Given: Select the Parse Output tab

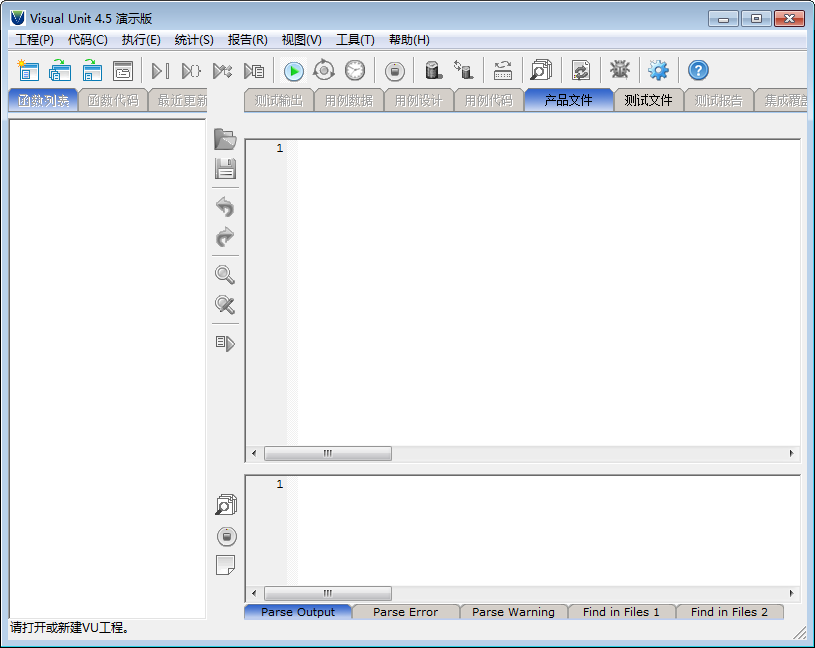Looking at the screenshot, I should pyautogui.click(x=298, y=612).
